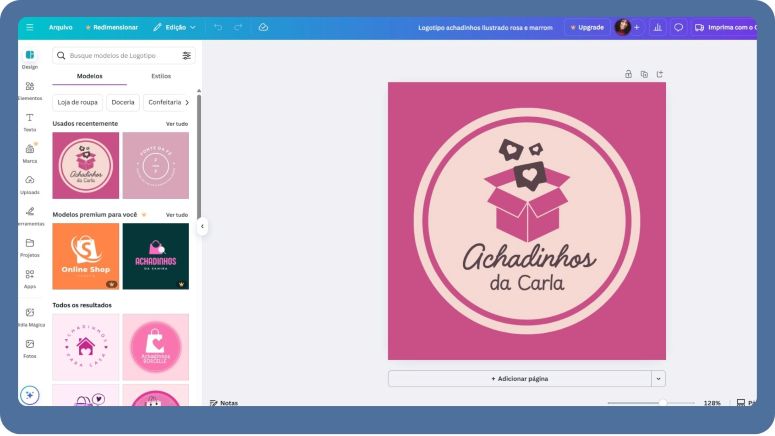Click the Canva assistant sparkle button
Viewport: 775px width, 436px height.
pyautogui.click(x=30, y=395)
